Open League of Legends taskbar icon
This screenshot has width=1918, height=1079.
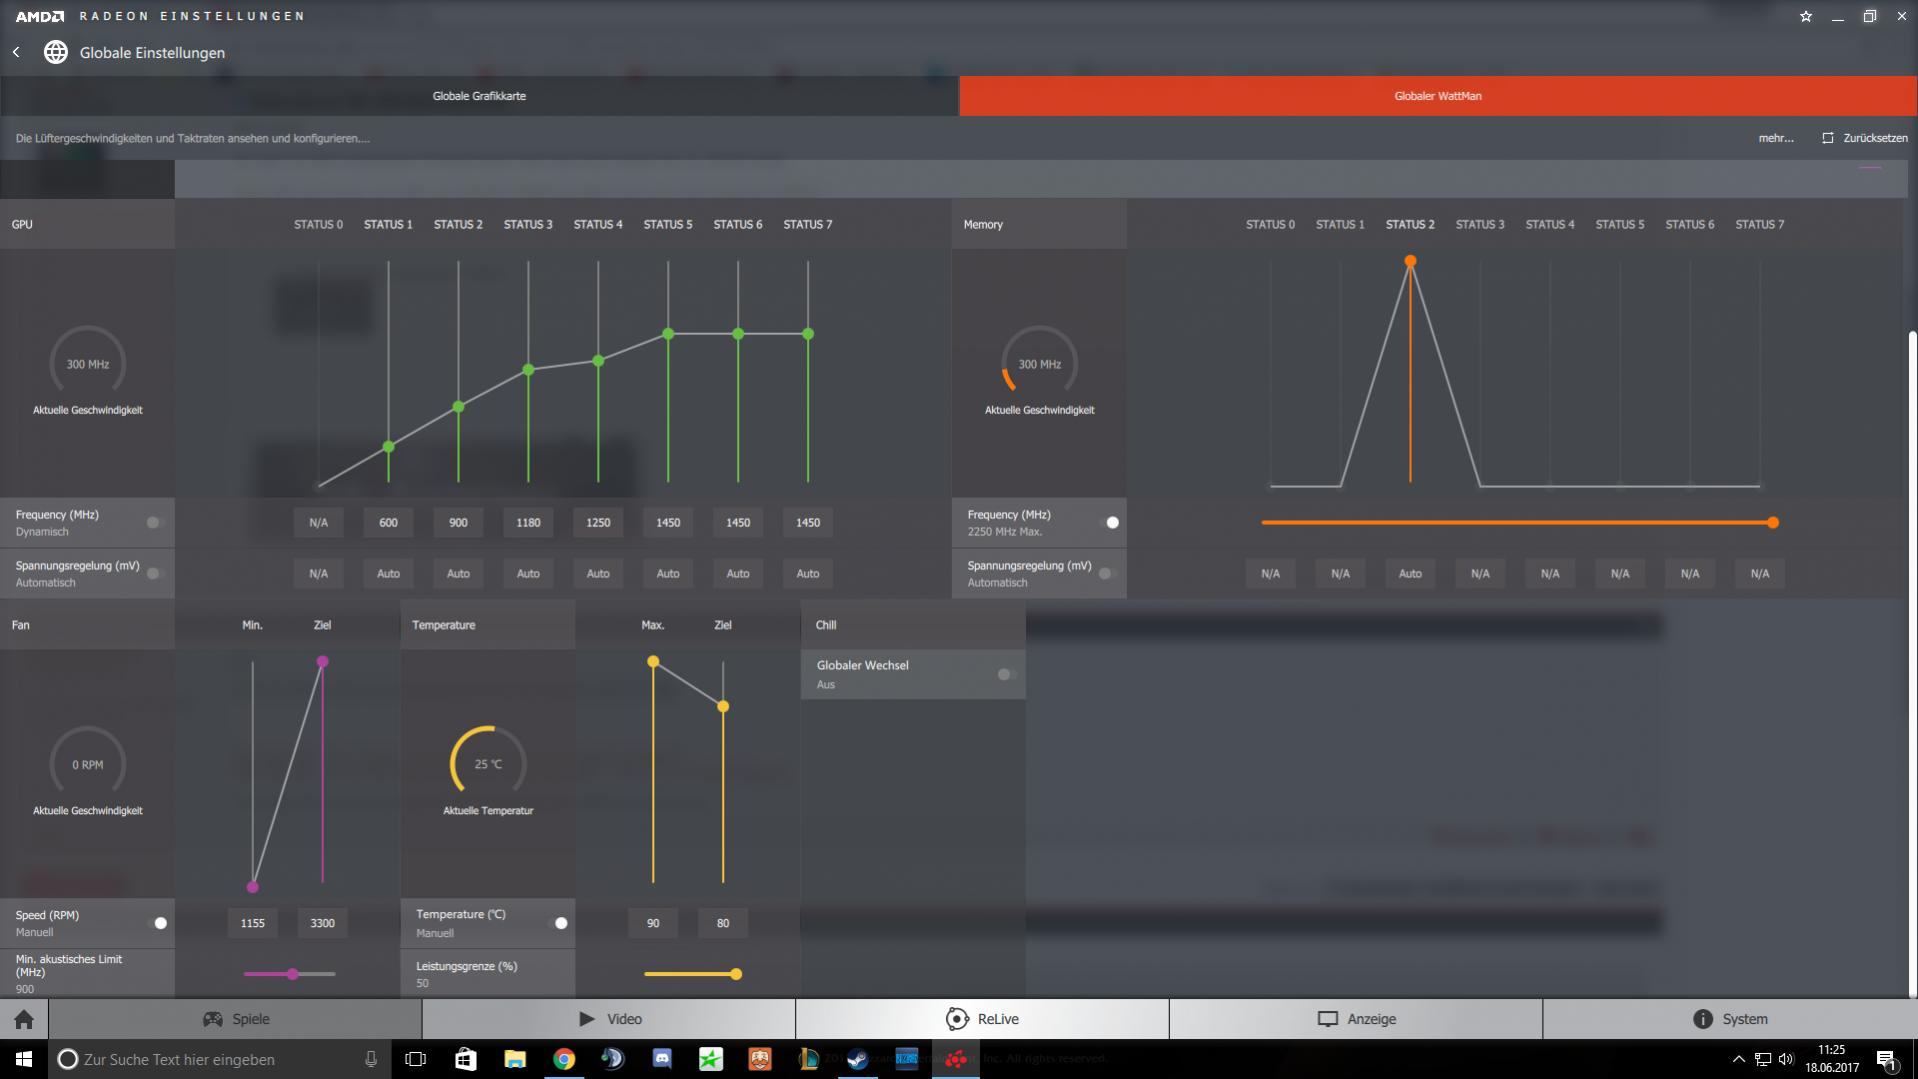[809, 1059]
